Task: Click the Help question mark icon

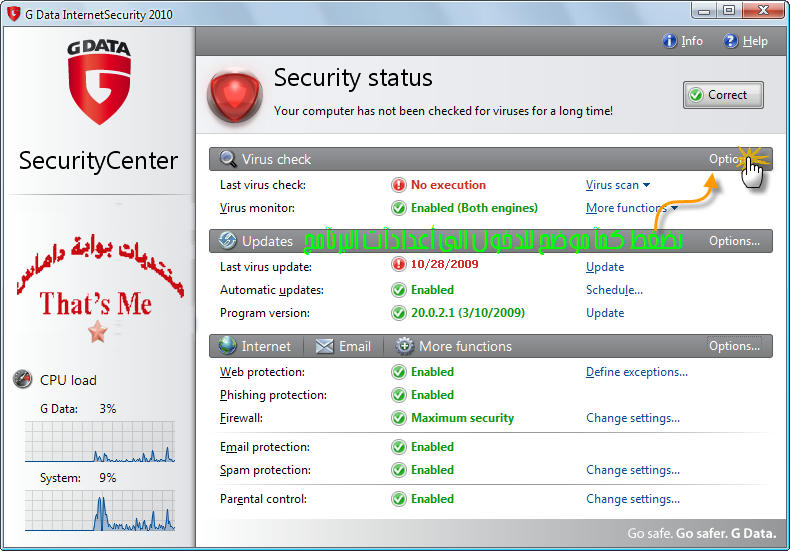Action: coord(731,41)
